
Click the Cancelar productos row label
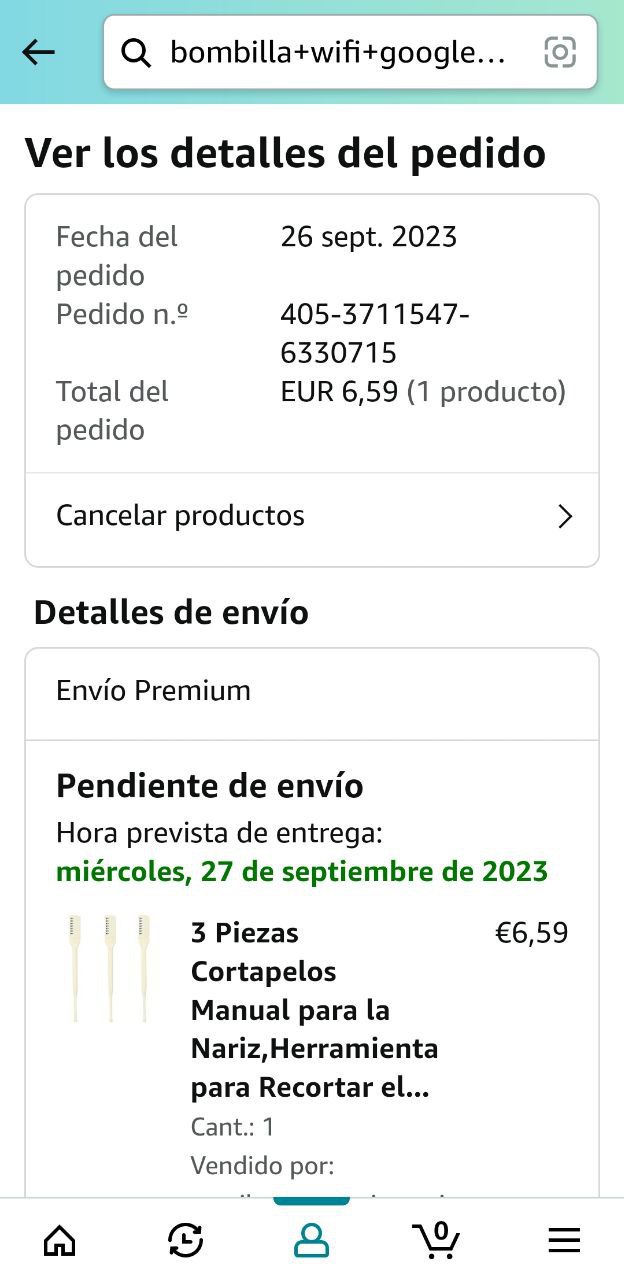pos(180,516)
